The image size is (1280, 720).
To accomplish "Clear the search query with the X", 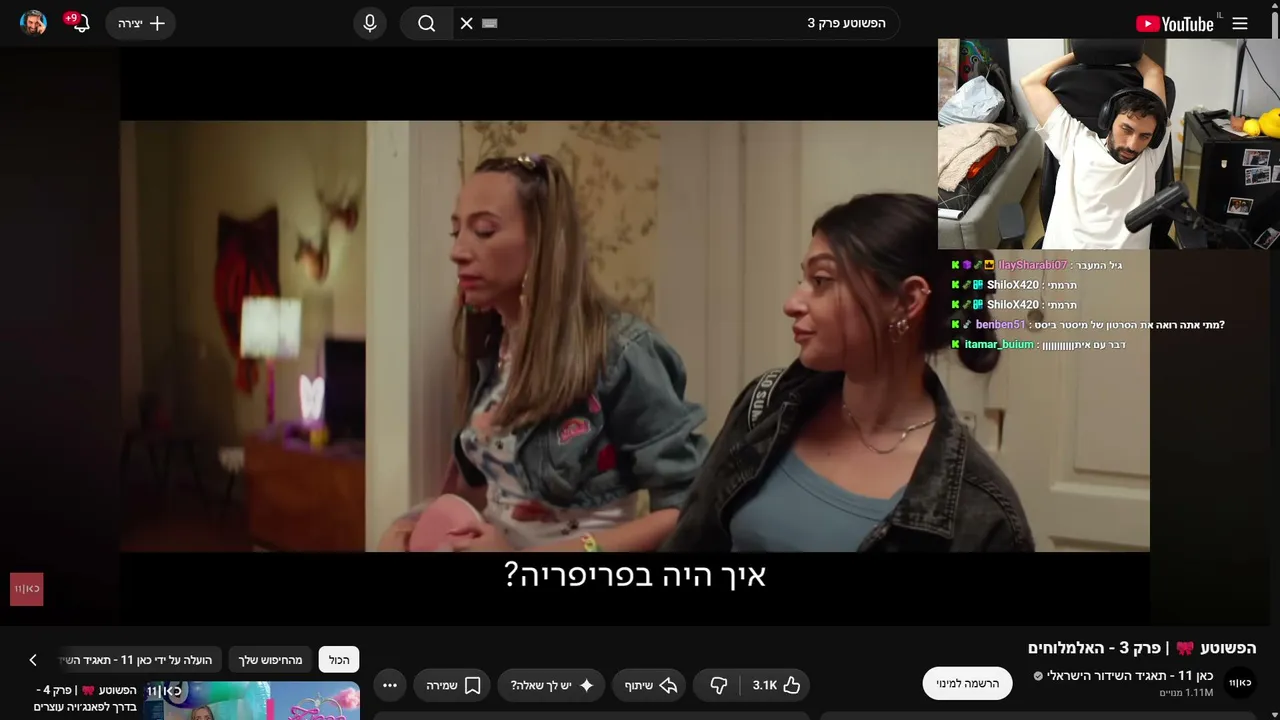I will pos(466,23).
